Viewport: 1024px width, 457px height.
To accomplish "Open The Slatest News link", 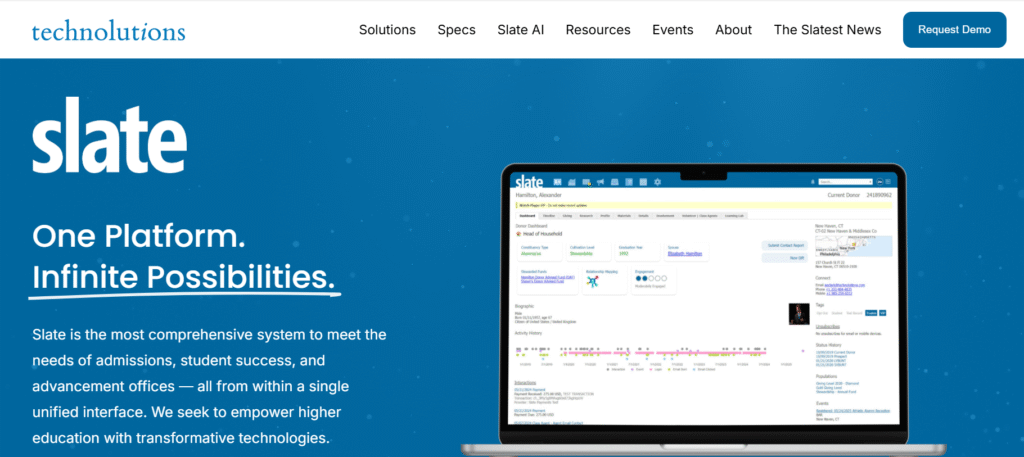I will 827,30.
